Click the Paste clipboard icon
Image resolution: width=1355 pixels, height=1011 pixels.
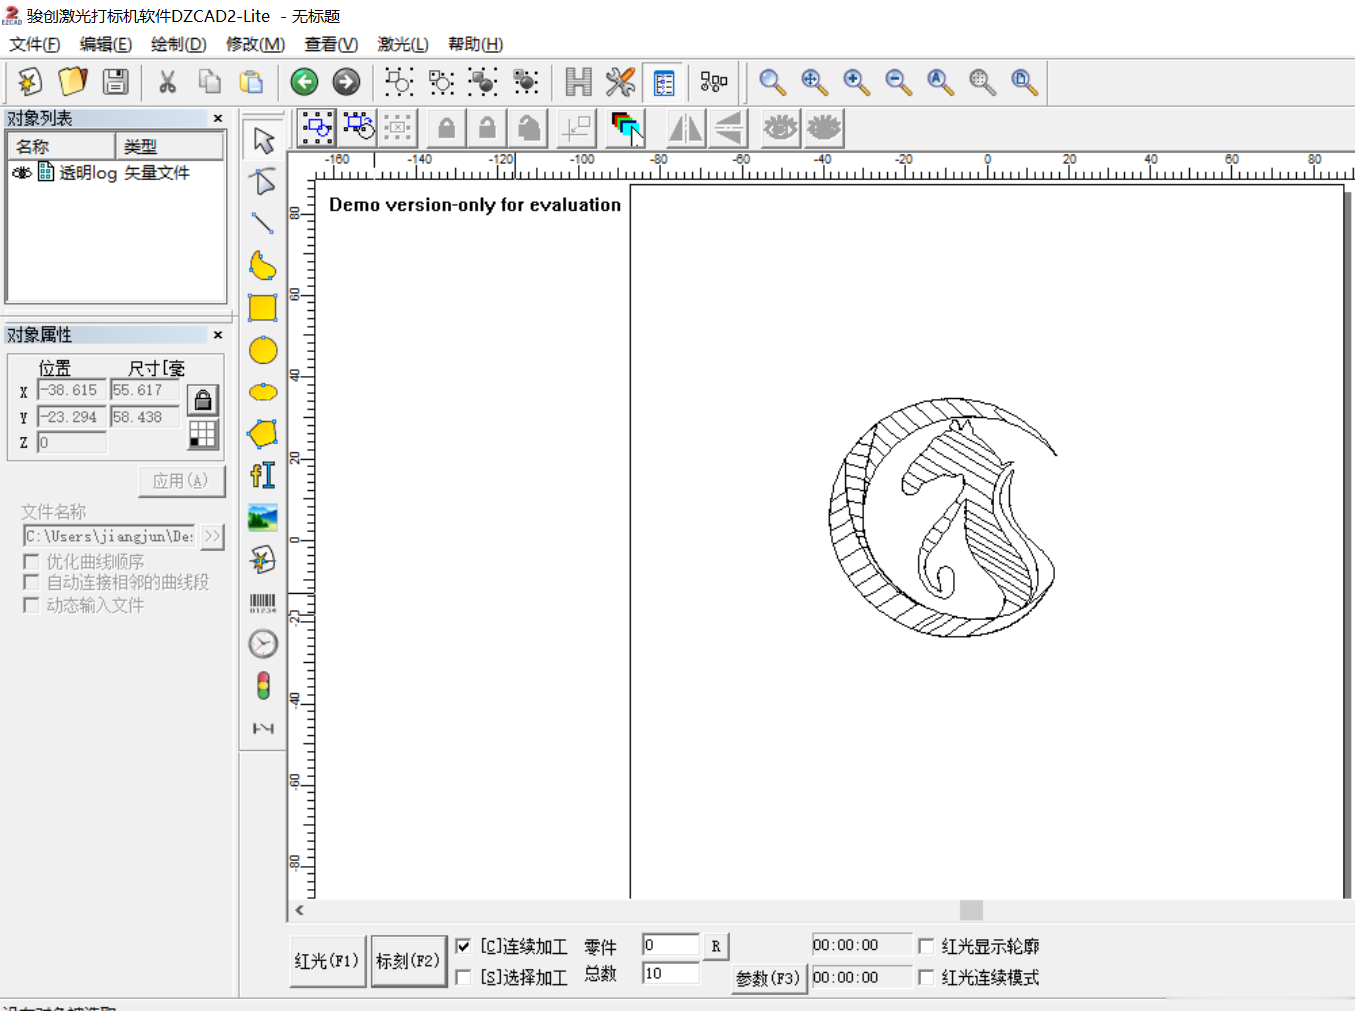(x=252, y=81)
